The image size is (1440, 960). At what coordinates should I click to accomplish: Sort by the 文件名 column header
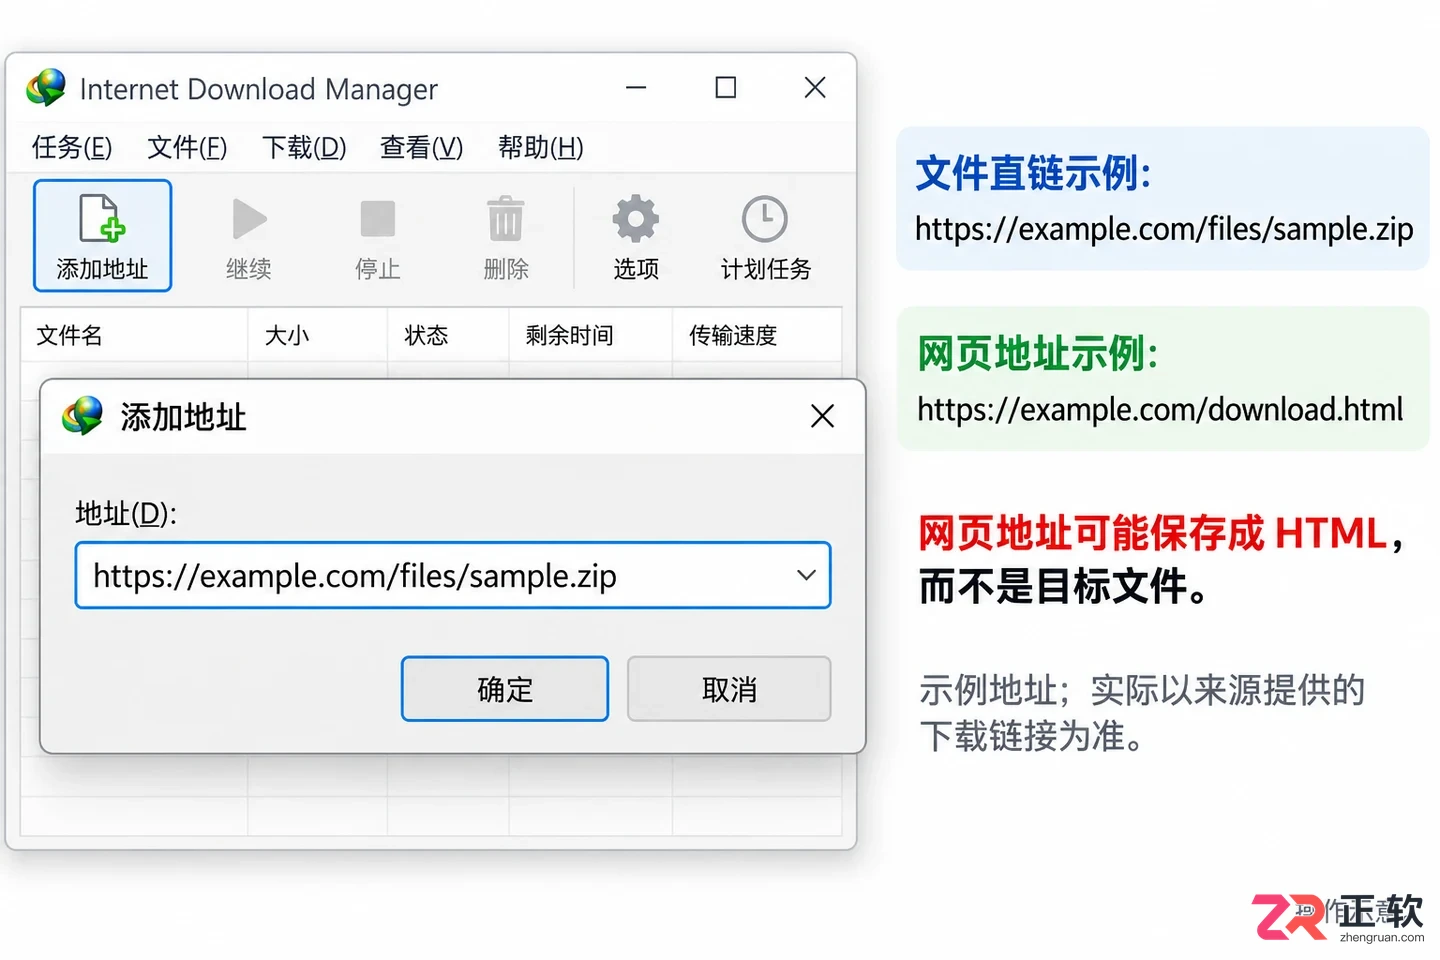[x=134, y=335]
